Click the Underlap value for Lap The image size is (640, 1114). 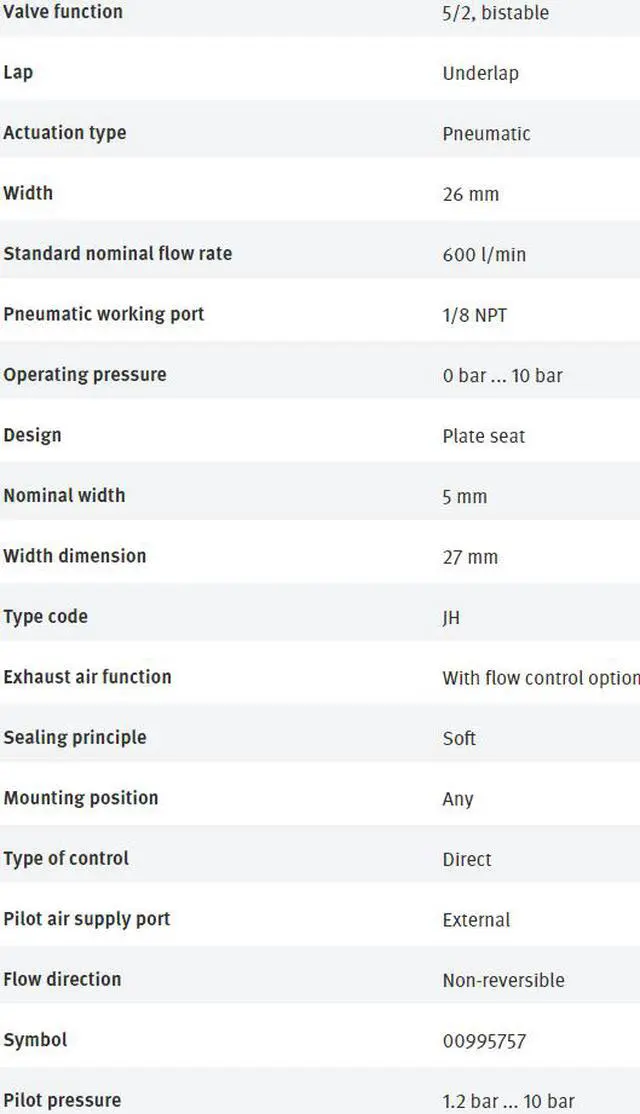pos(480,73)
